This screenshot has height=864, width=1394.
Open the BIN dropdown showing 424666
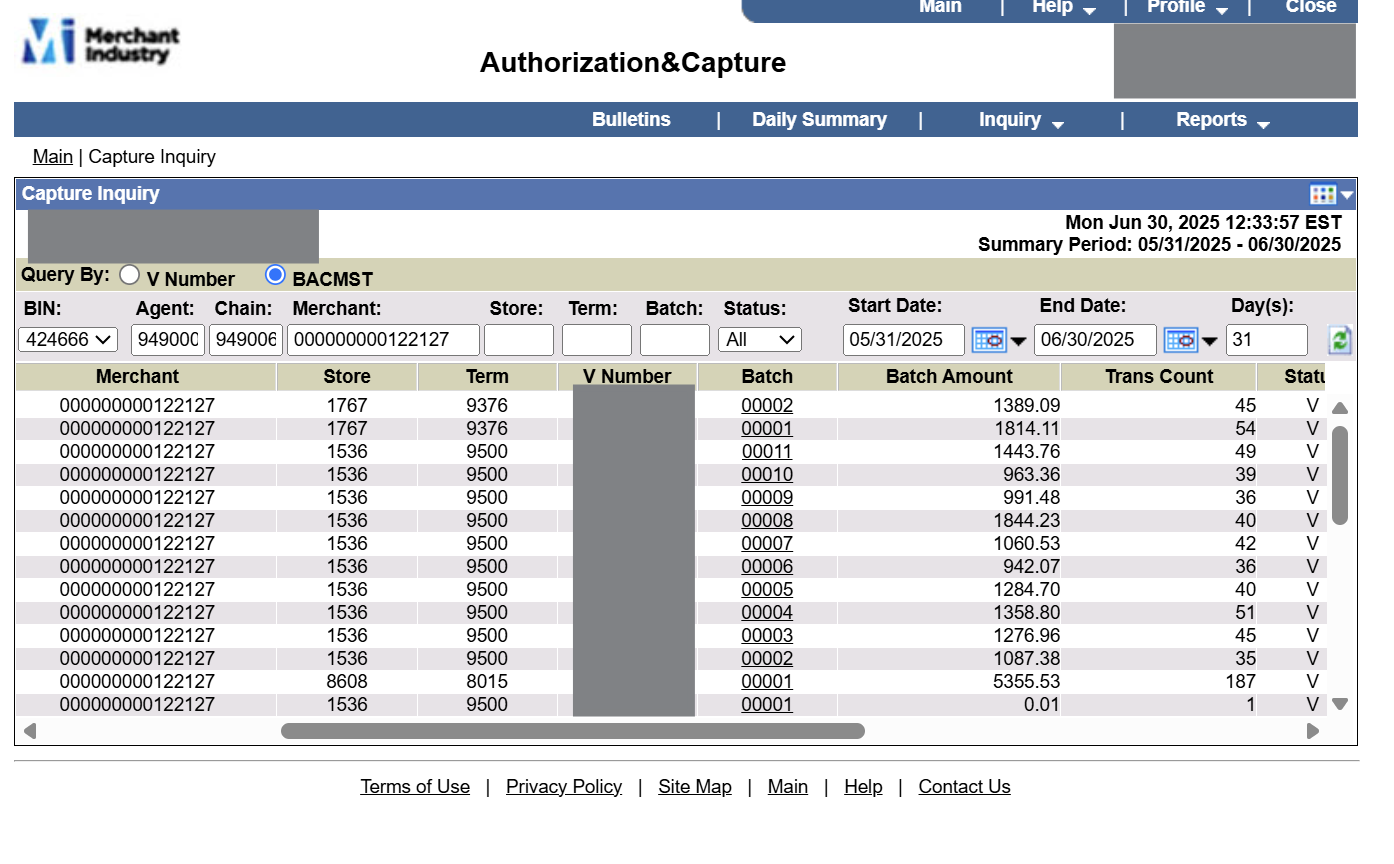(68, 340)
